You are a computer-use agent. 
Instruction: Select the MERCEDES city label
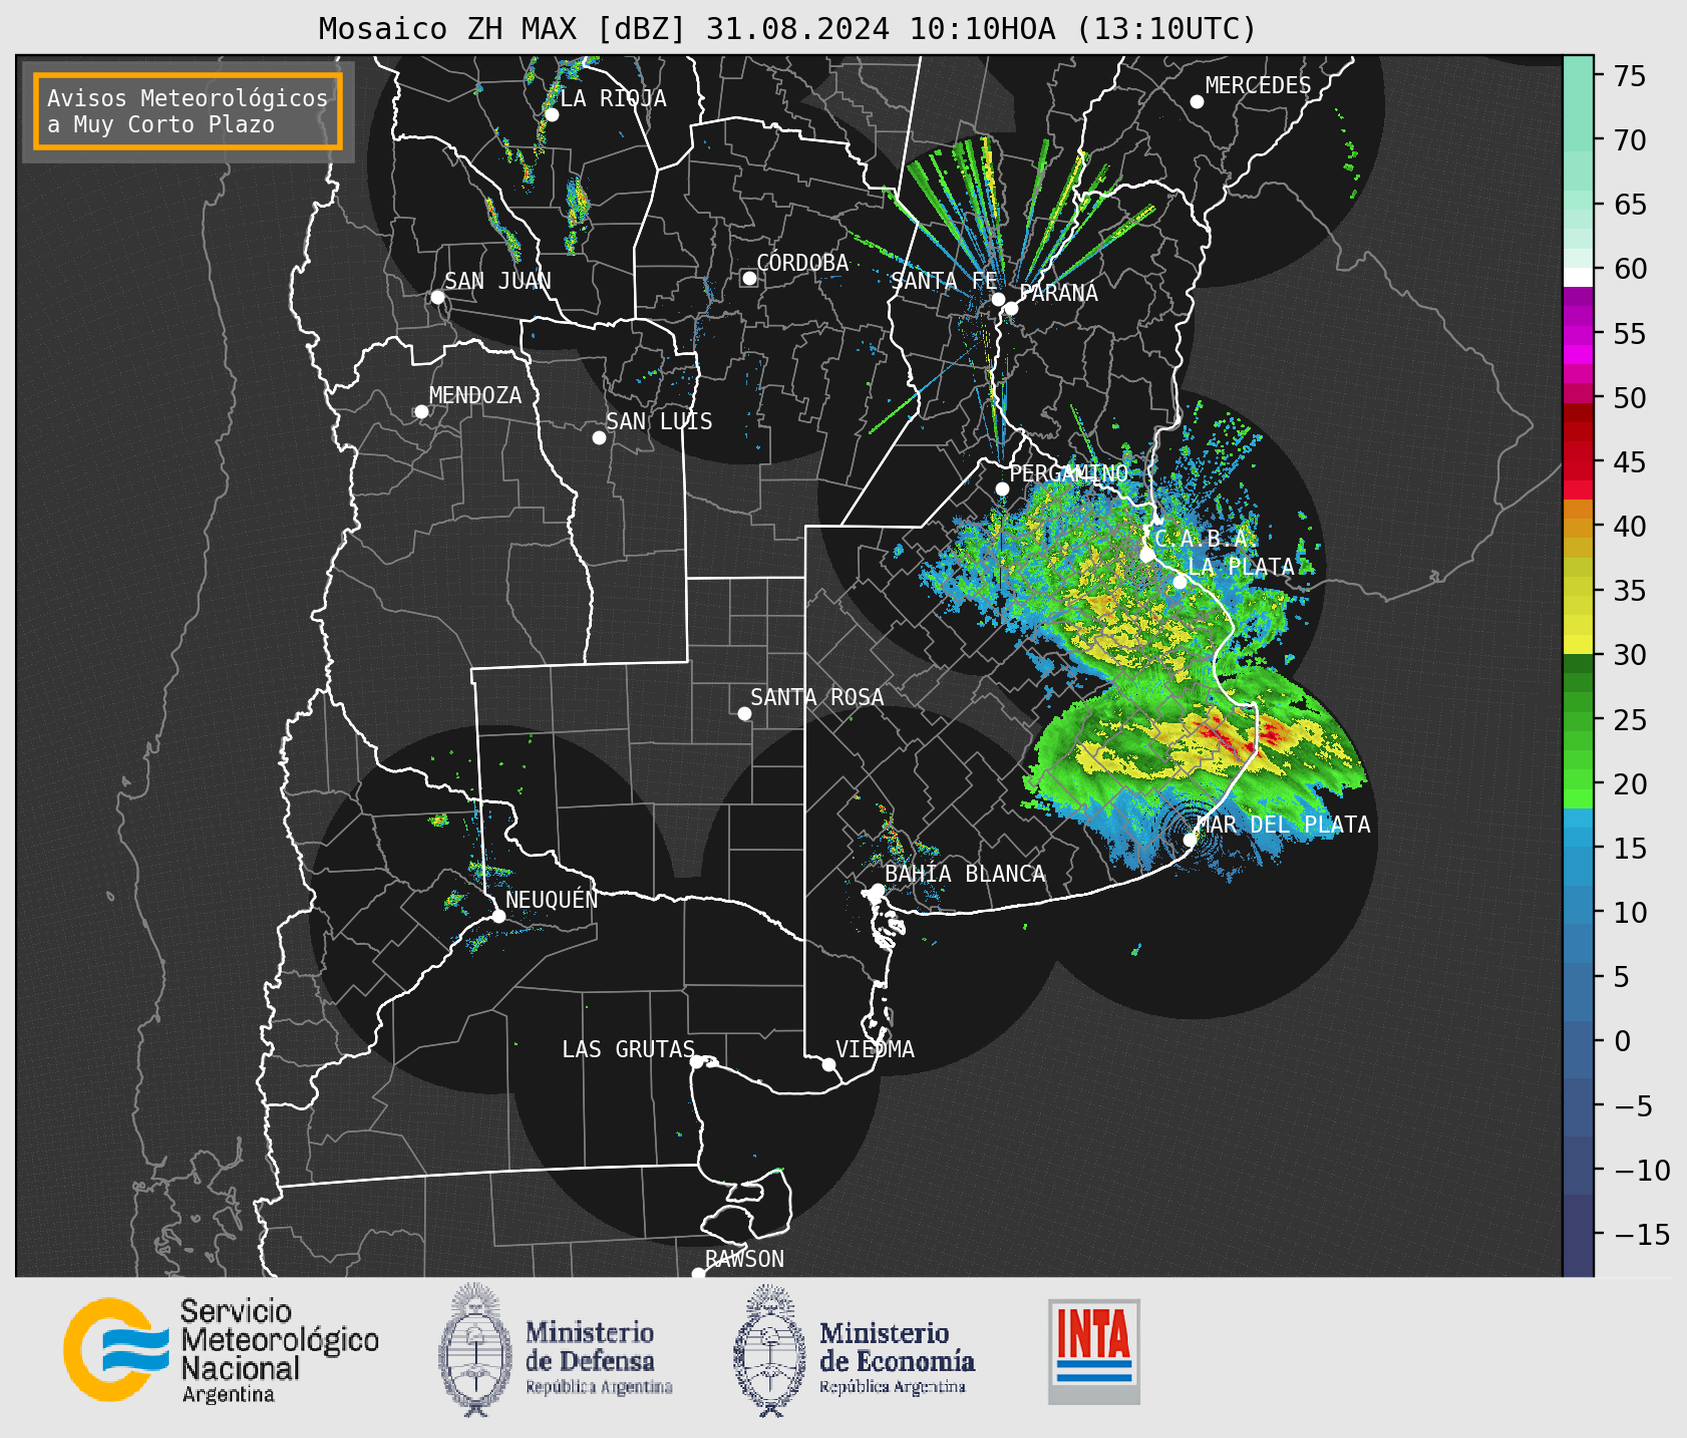1258,86
